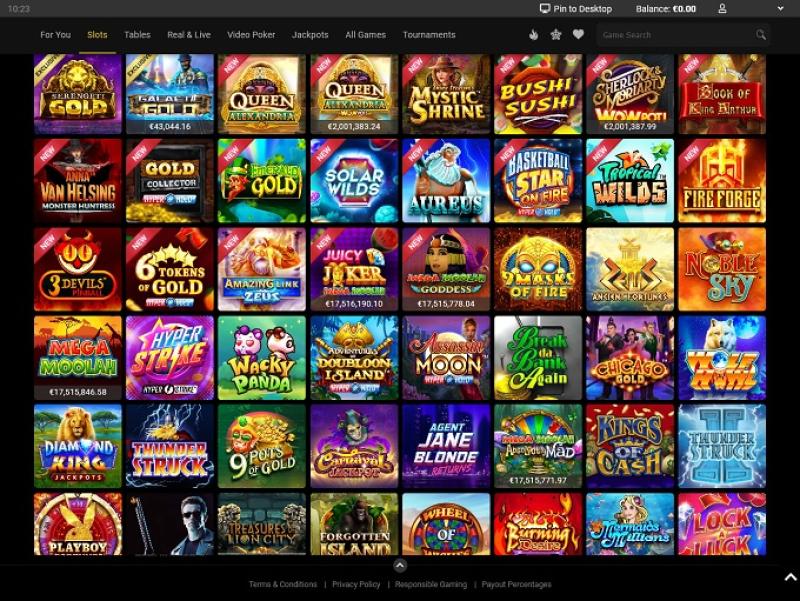Image resolution: width=800 pixels, height=601 pixels.
Task: Launch the Mega Moolah game thumbnail
Action: [78, 358]
